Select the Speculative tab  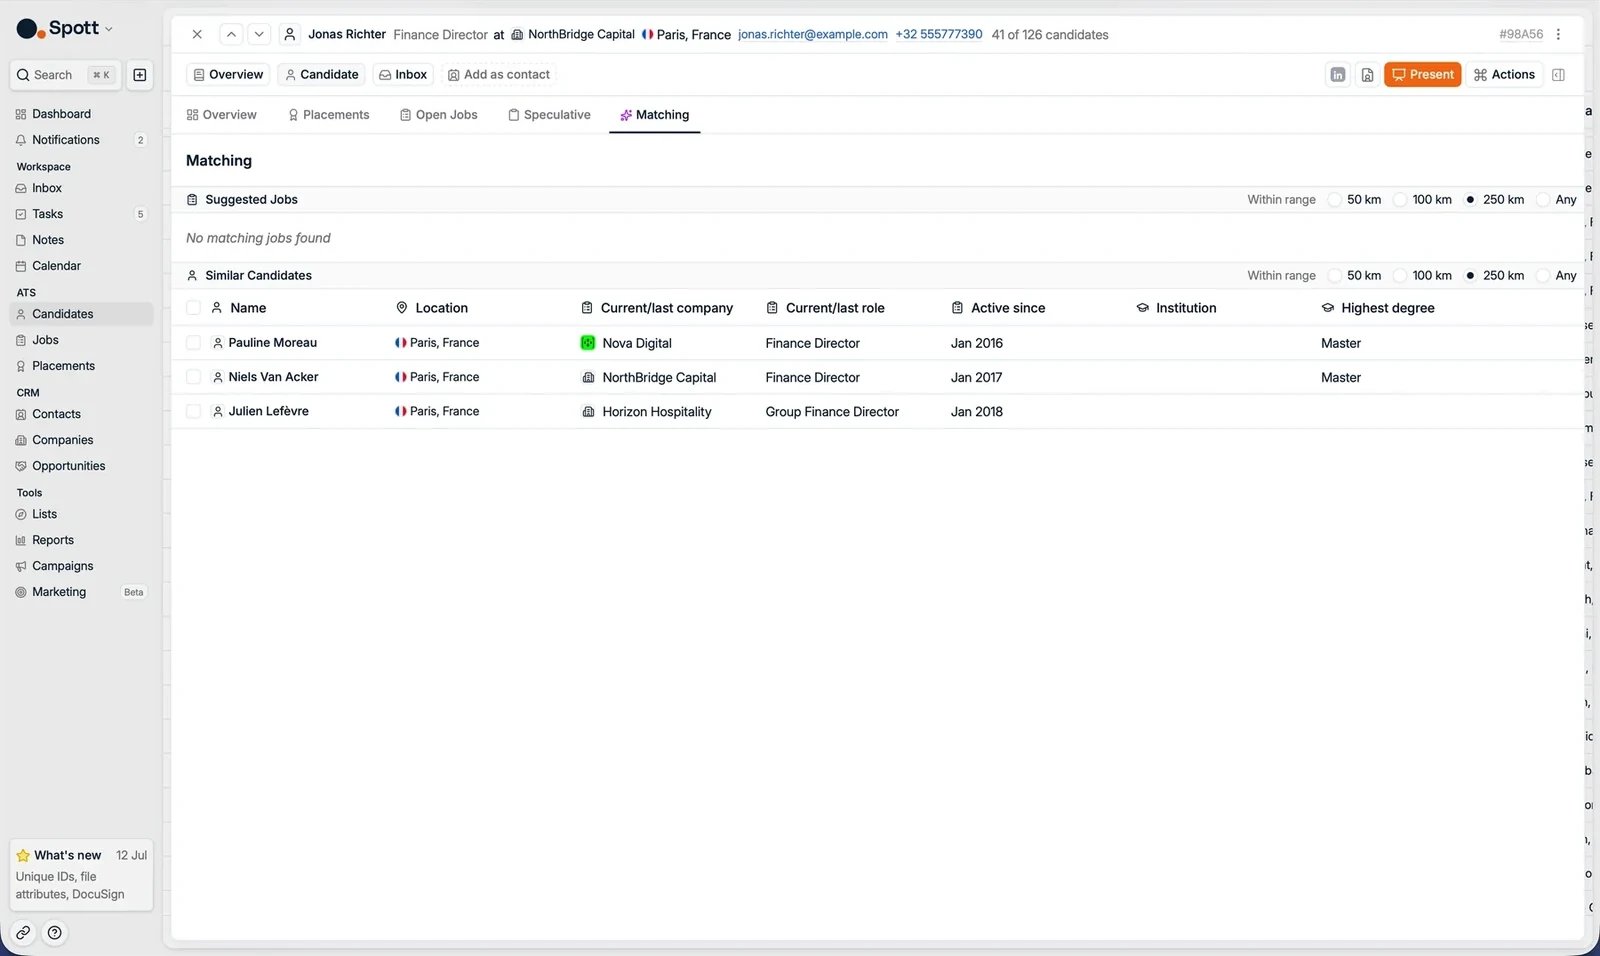pyautogui.click(x=549, y=115)
